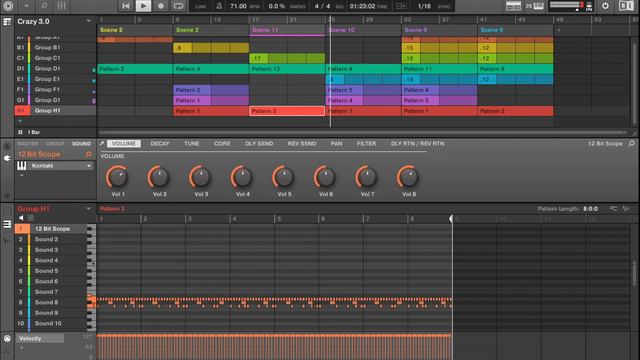
Task: Click the piano keys plug-in icon
Action: [x=22, y=166]
